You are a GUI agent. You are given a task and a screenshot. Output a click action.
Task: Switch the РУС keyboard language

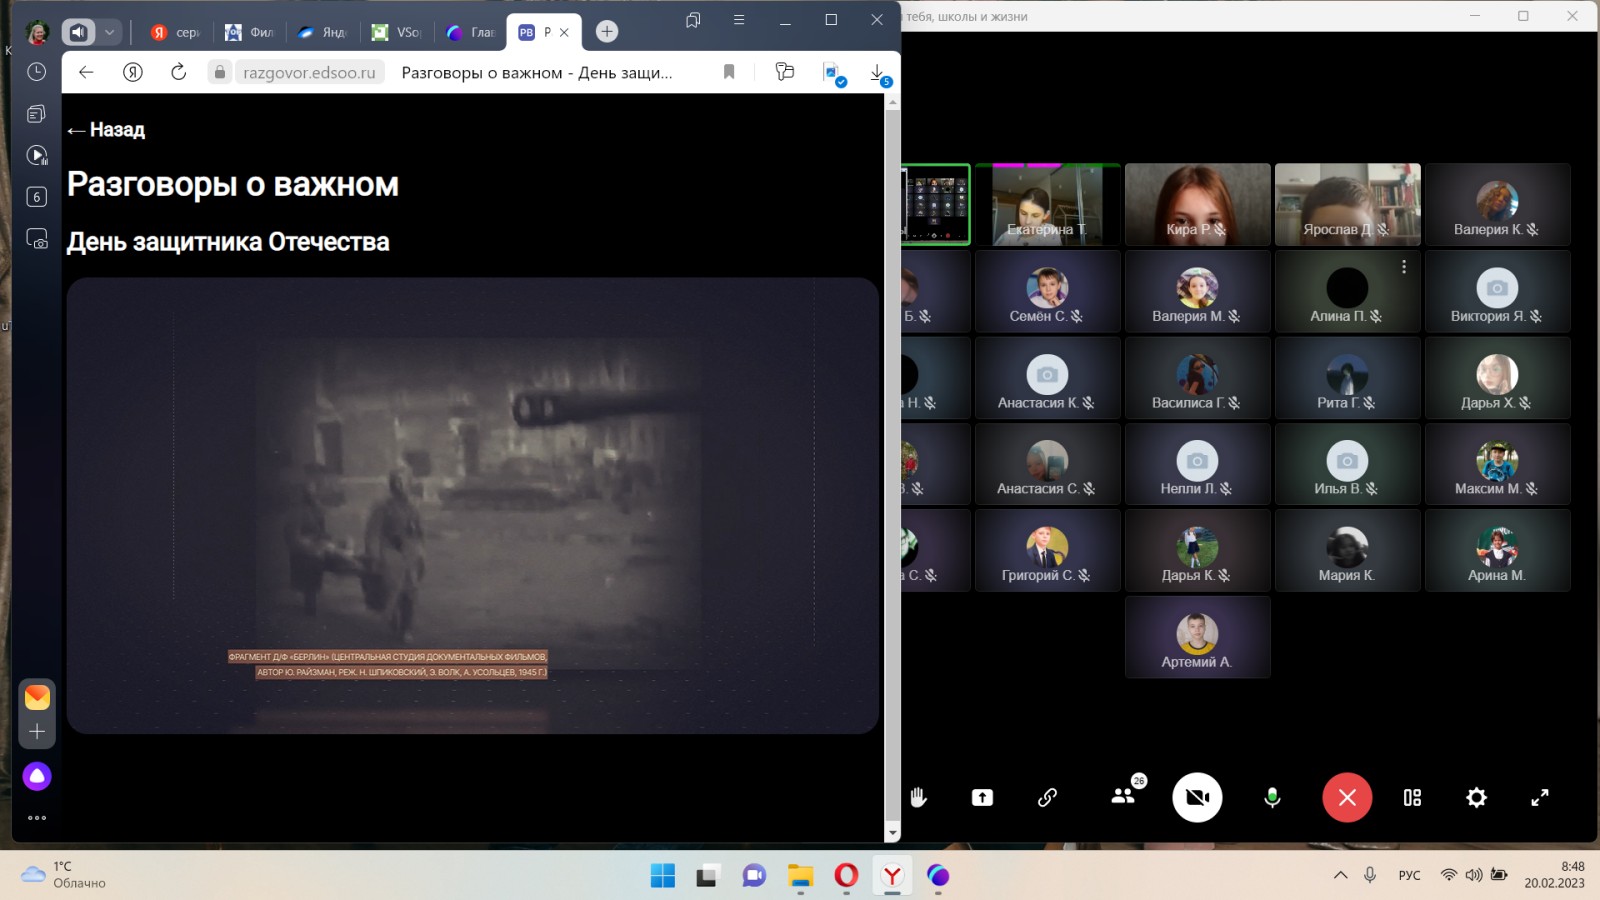pyautogui.click(x=1409, y=875)
